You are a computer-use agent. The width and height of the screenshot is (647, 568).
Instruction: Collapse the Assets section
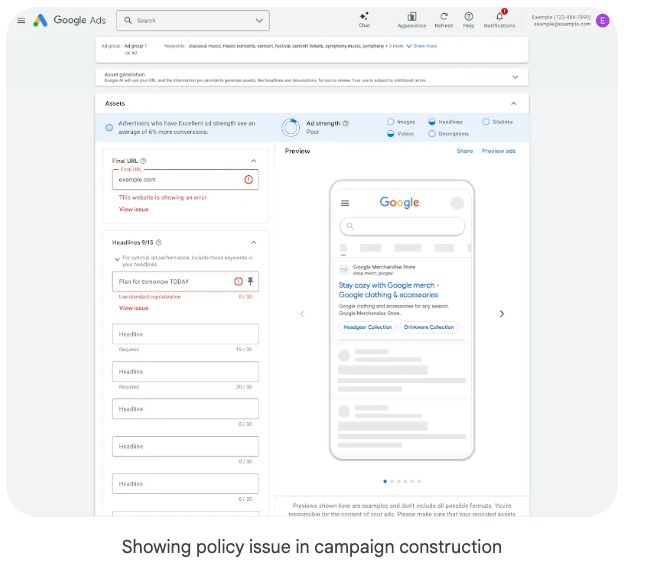pos(514,104)
